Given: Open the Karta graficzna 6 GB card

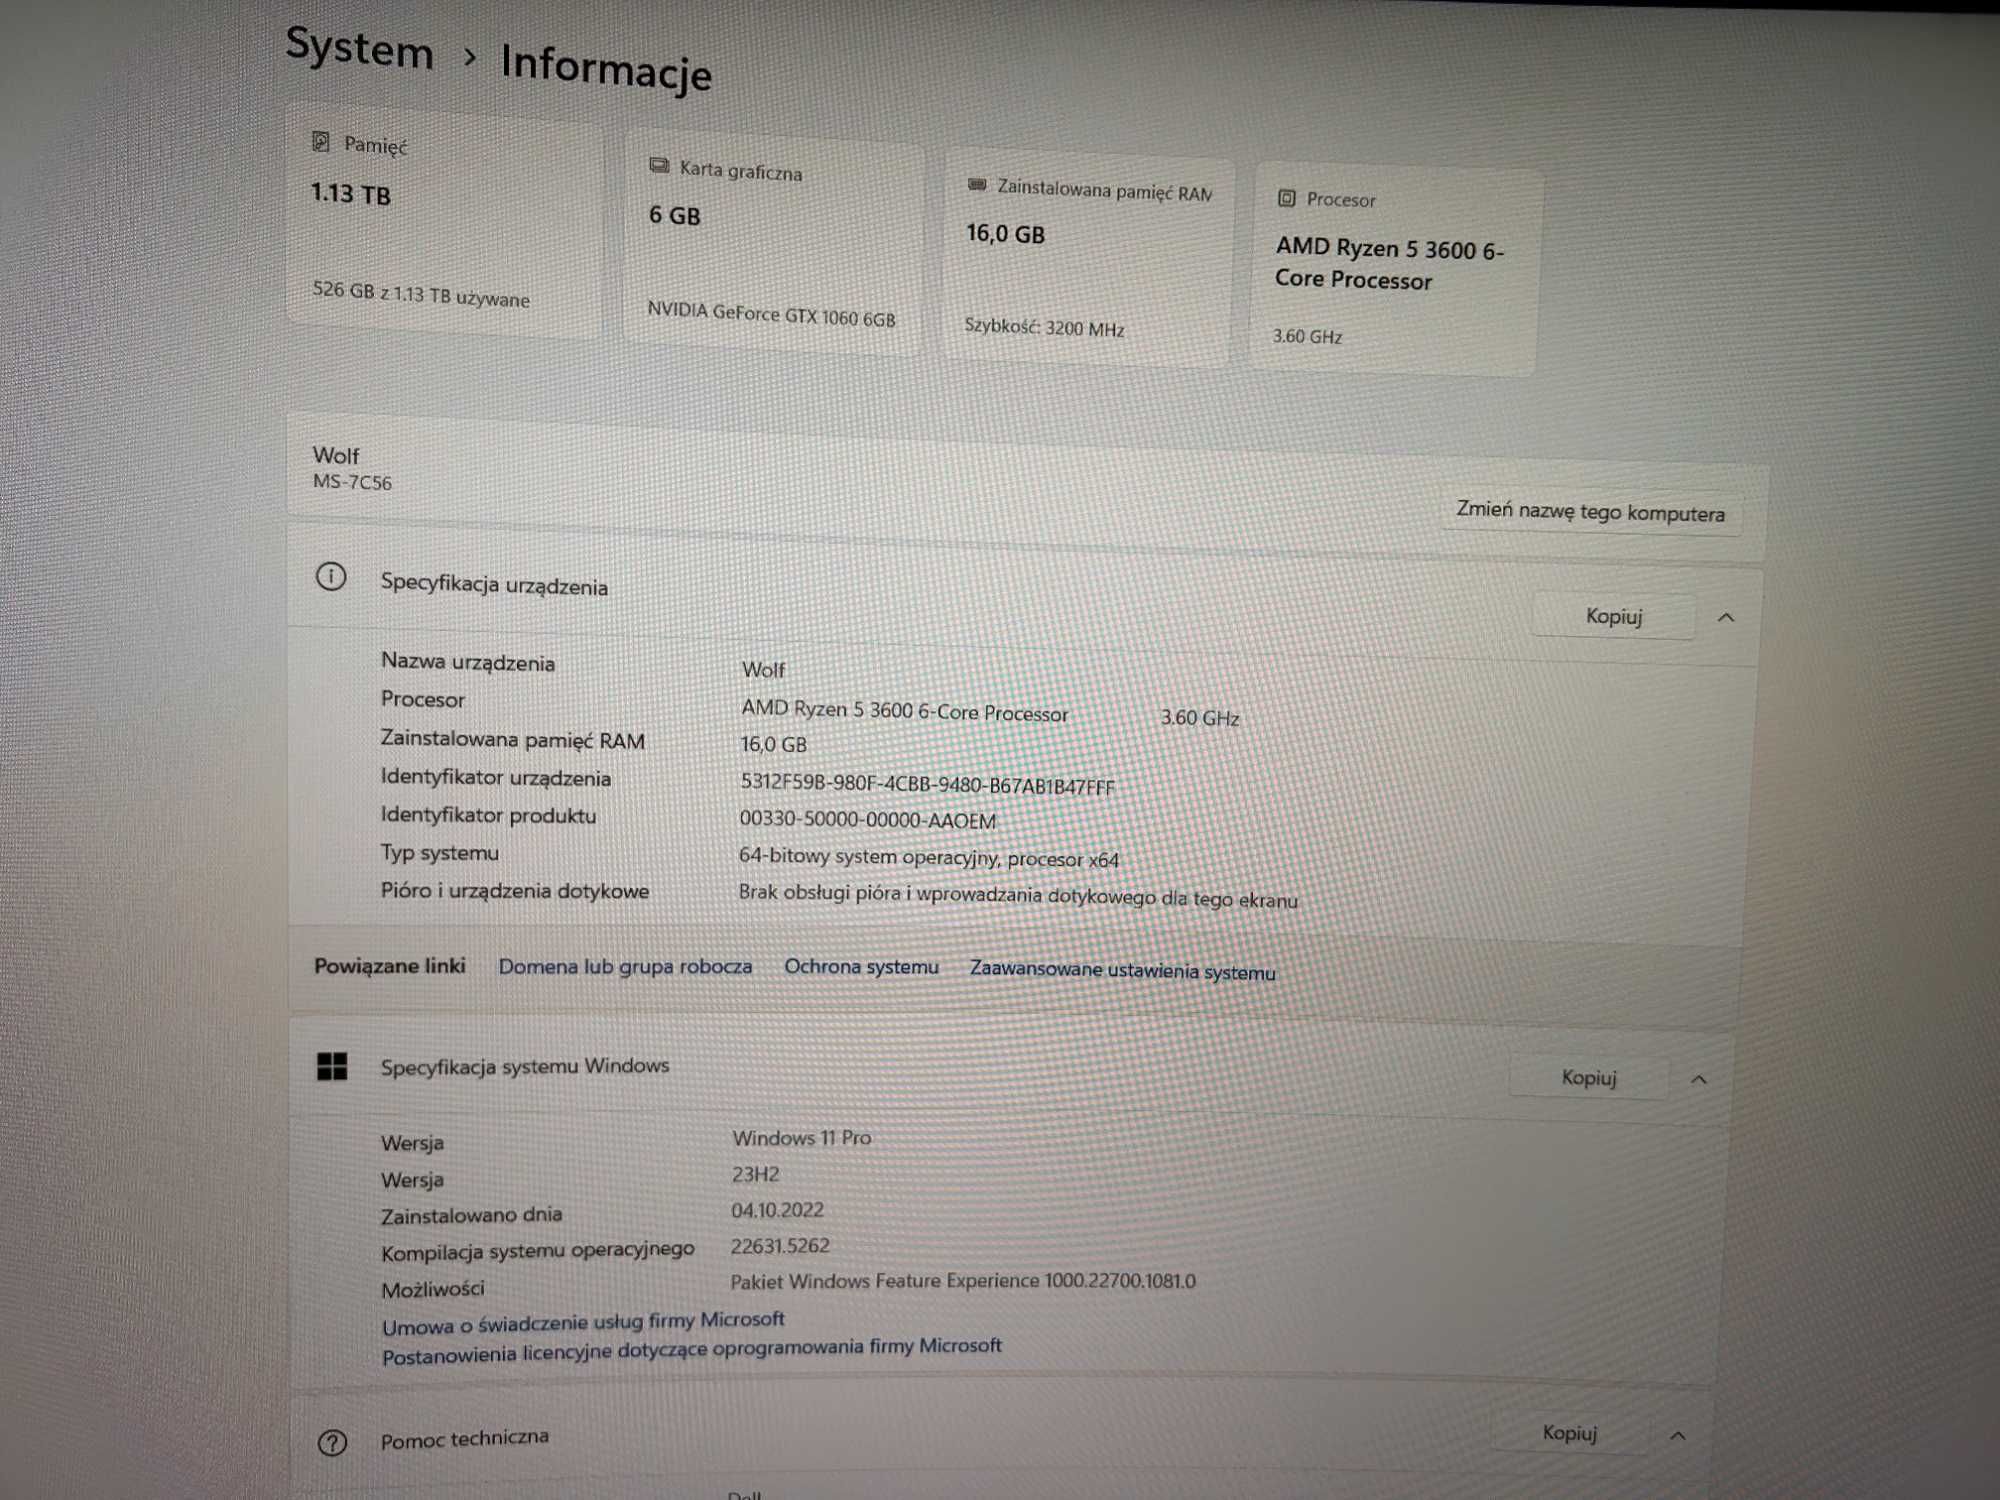Looking at the screenshot, I should (773, 243).
